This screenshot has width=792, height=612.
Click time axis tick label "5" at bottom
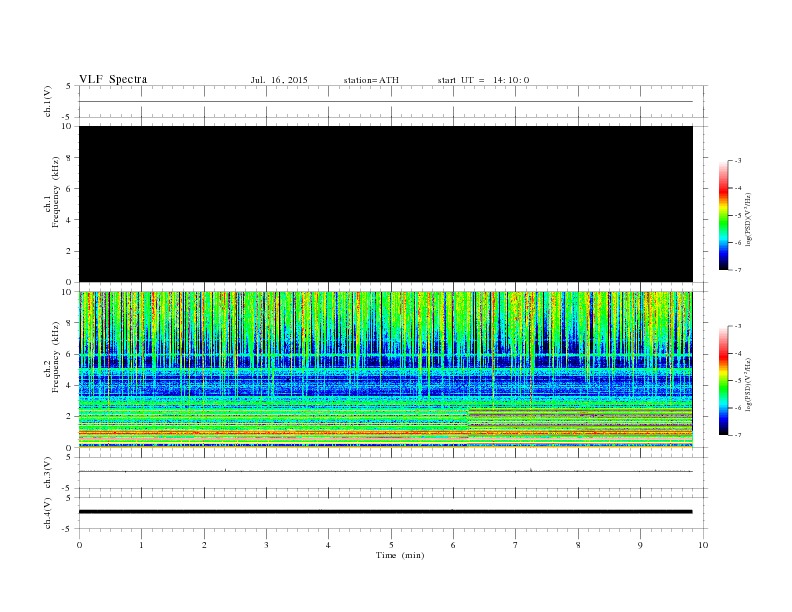point(391,545)
